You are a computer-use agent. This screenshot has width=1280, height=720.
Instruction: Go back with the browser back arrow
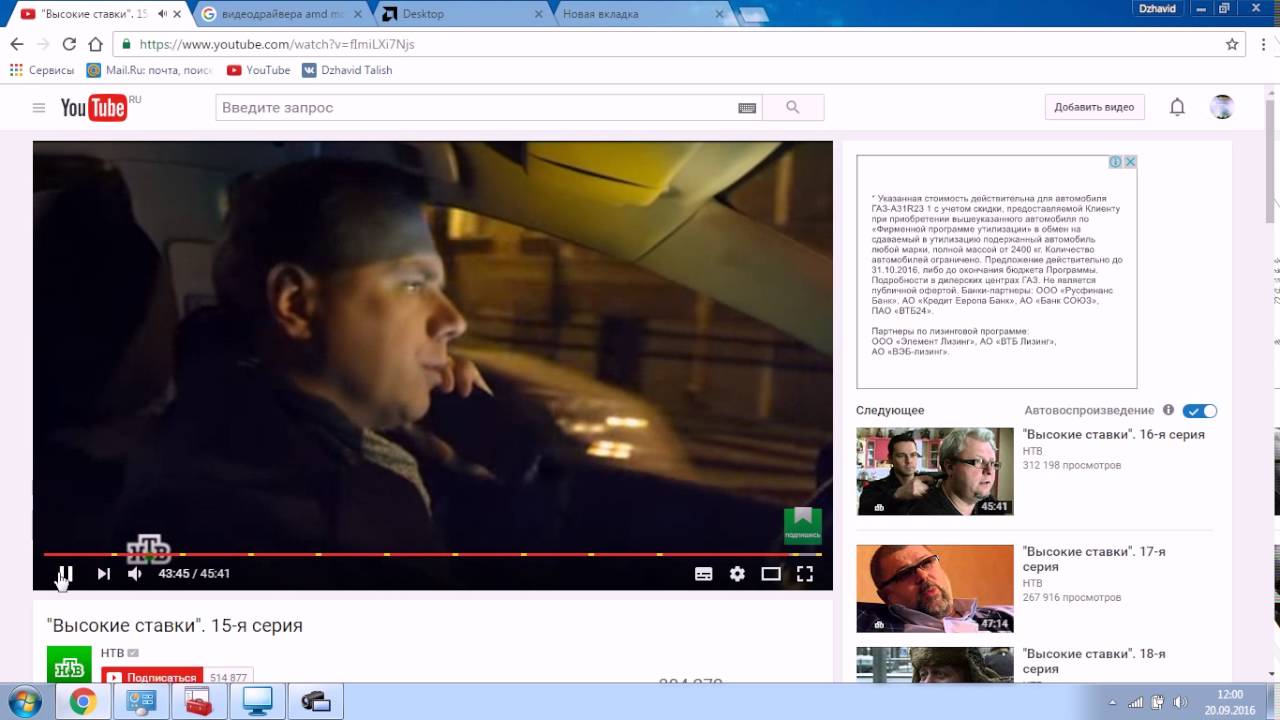coord(16,44)
